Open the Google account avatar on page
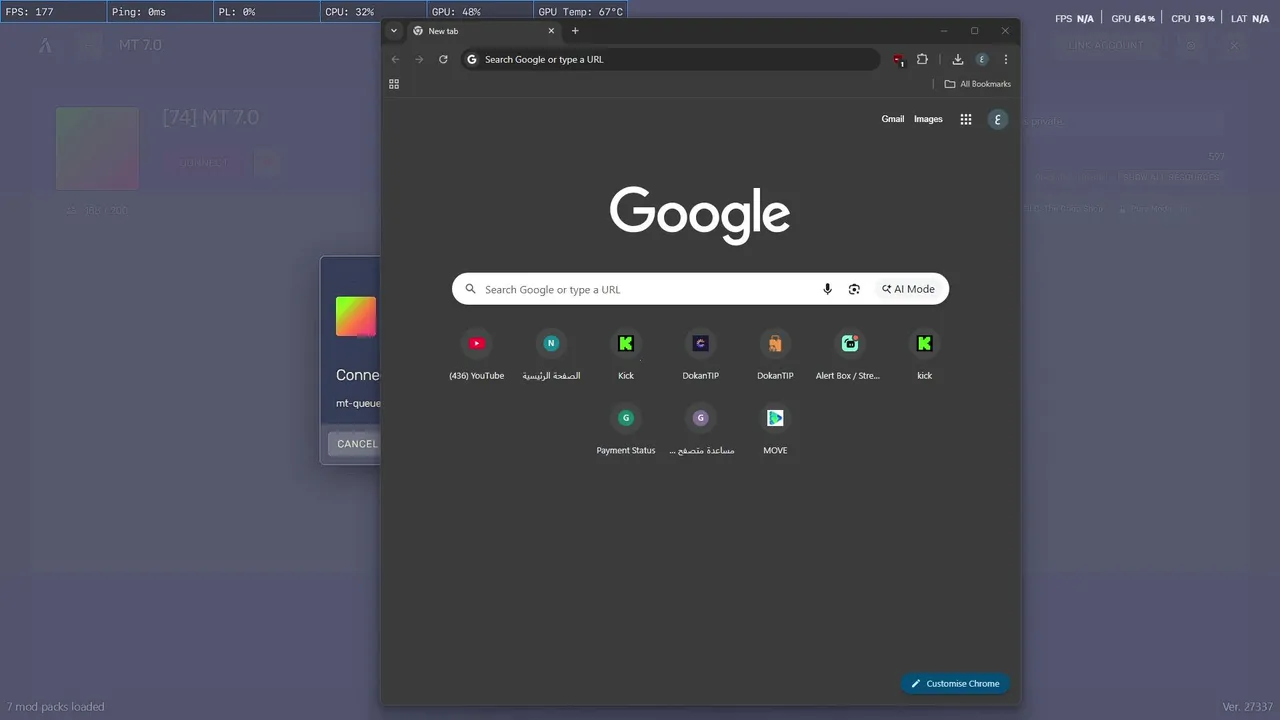 [x=997, y=119]
